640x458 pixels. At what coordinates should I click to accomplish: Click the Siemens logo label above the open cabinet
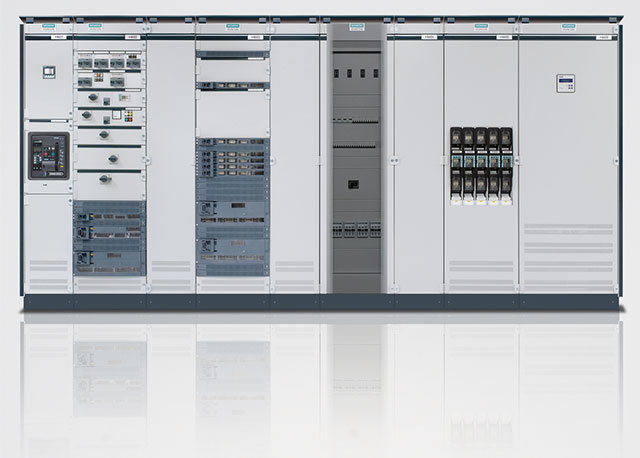coord(357,27)
